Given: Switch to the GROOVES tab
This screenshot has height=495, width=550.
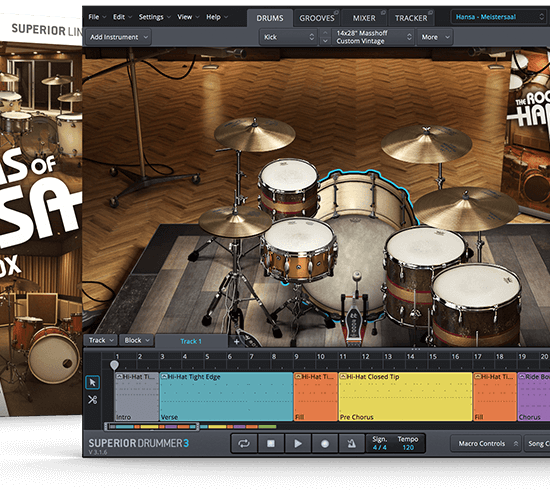Looking at the screenshot, I should point(317,18).
